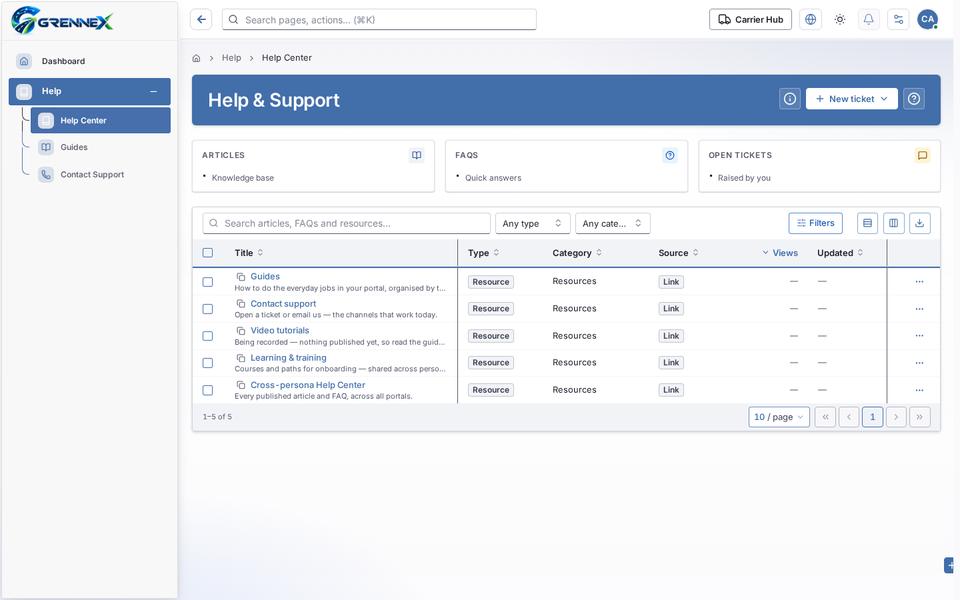Open the Learning & training link
This screenshot has height=600, width=960.
coord(288,358)
